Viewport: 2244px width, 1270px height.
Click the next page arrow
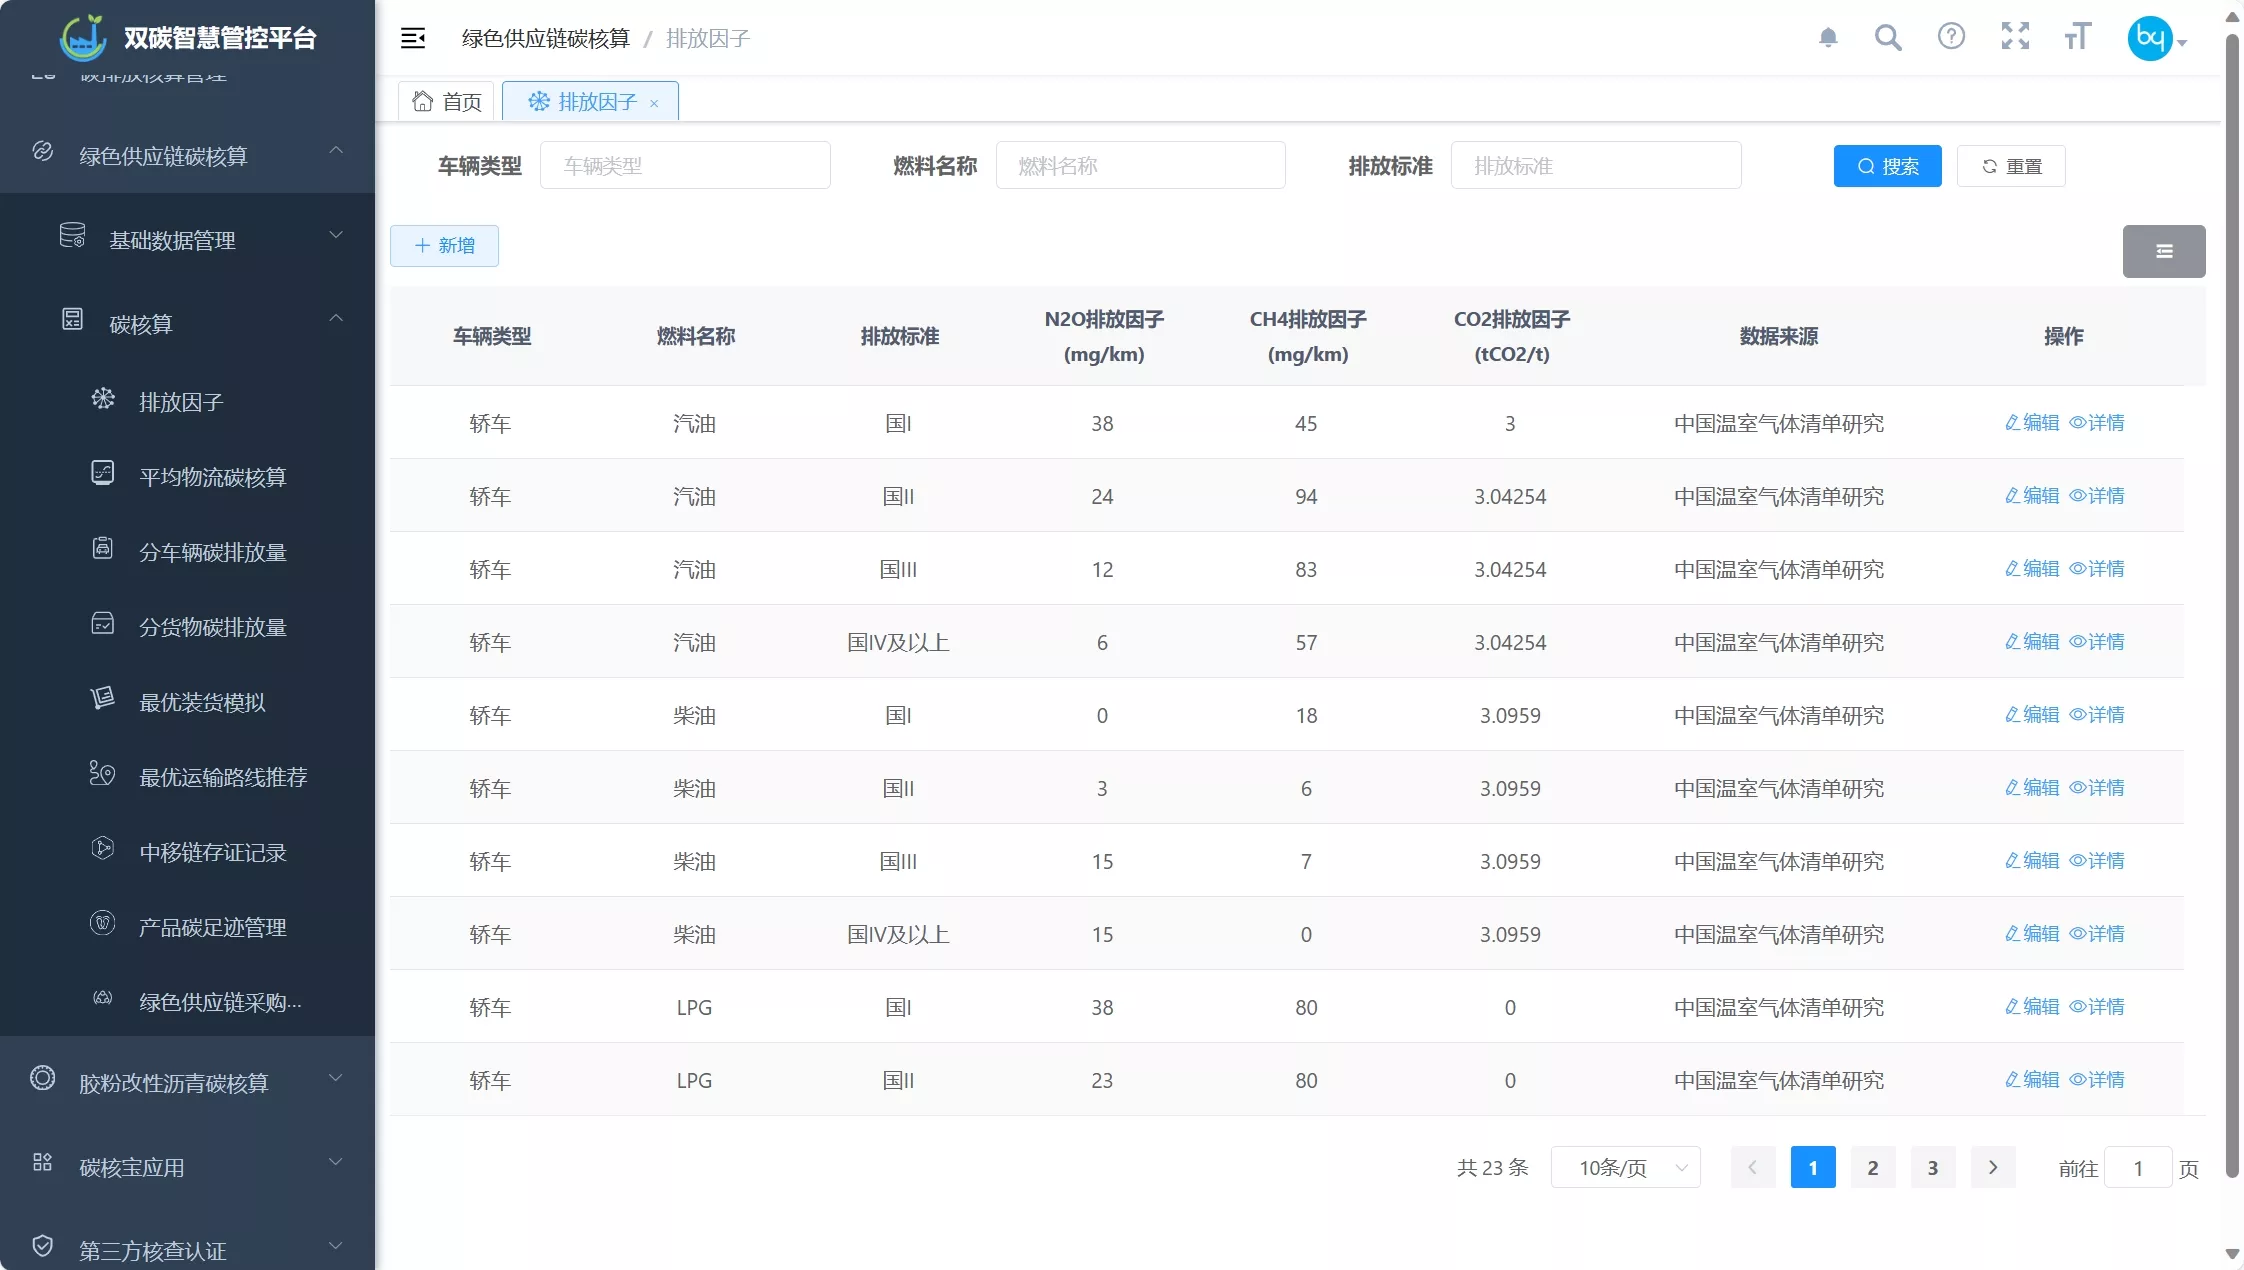tap(1993, 1168)
